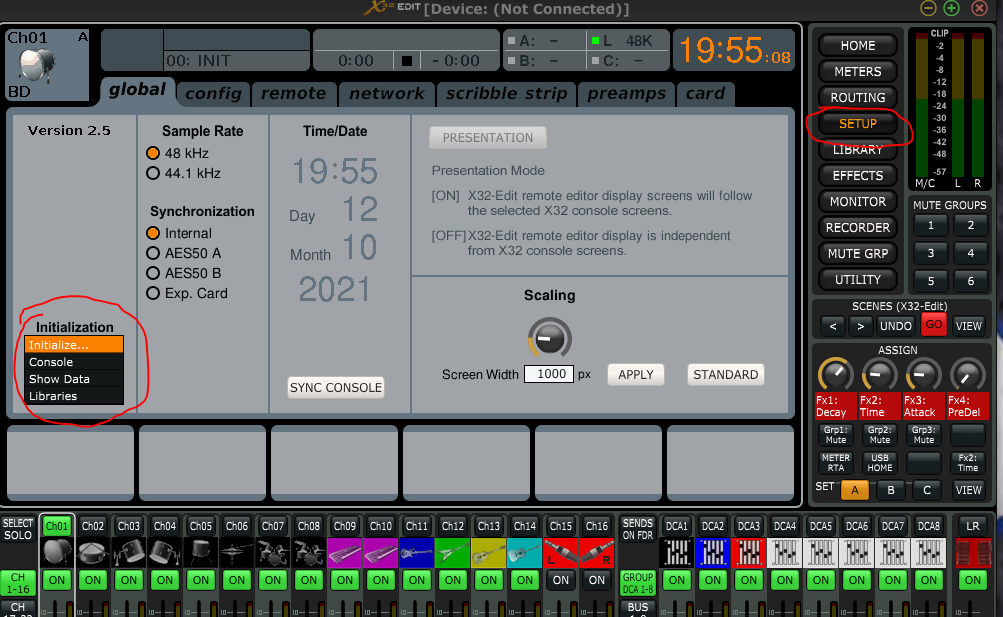
Task: Select AES50 B synchronization source
Action: [153, 273]
